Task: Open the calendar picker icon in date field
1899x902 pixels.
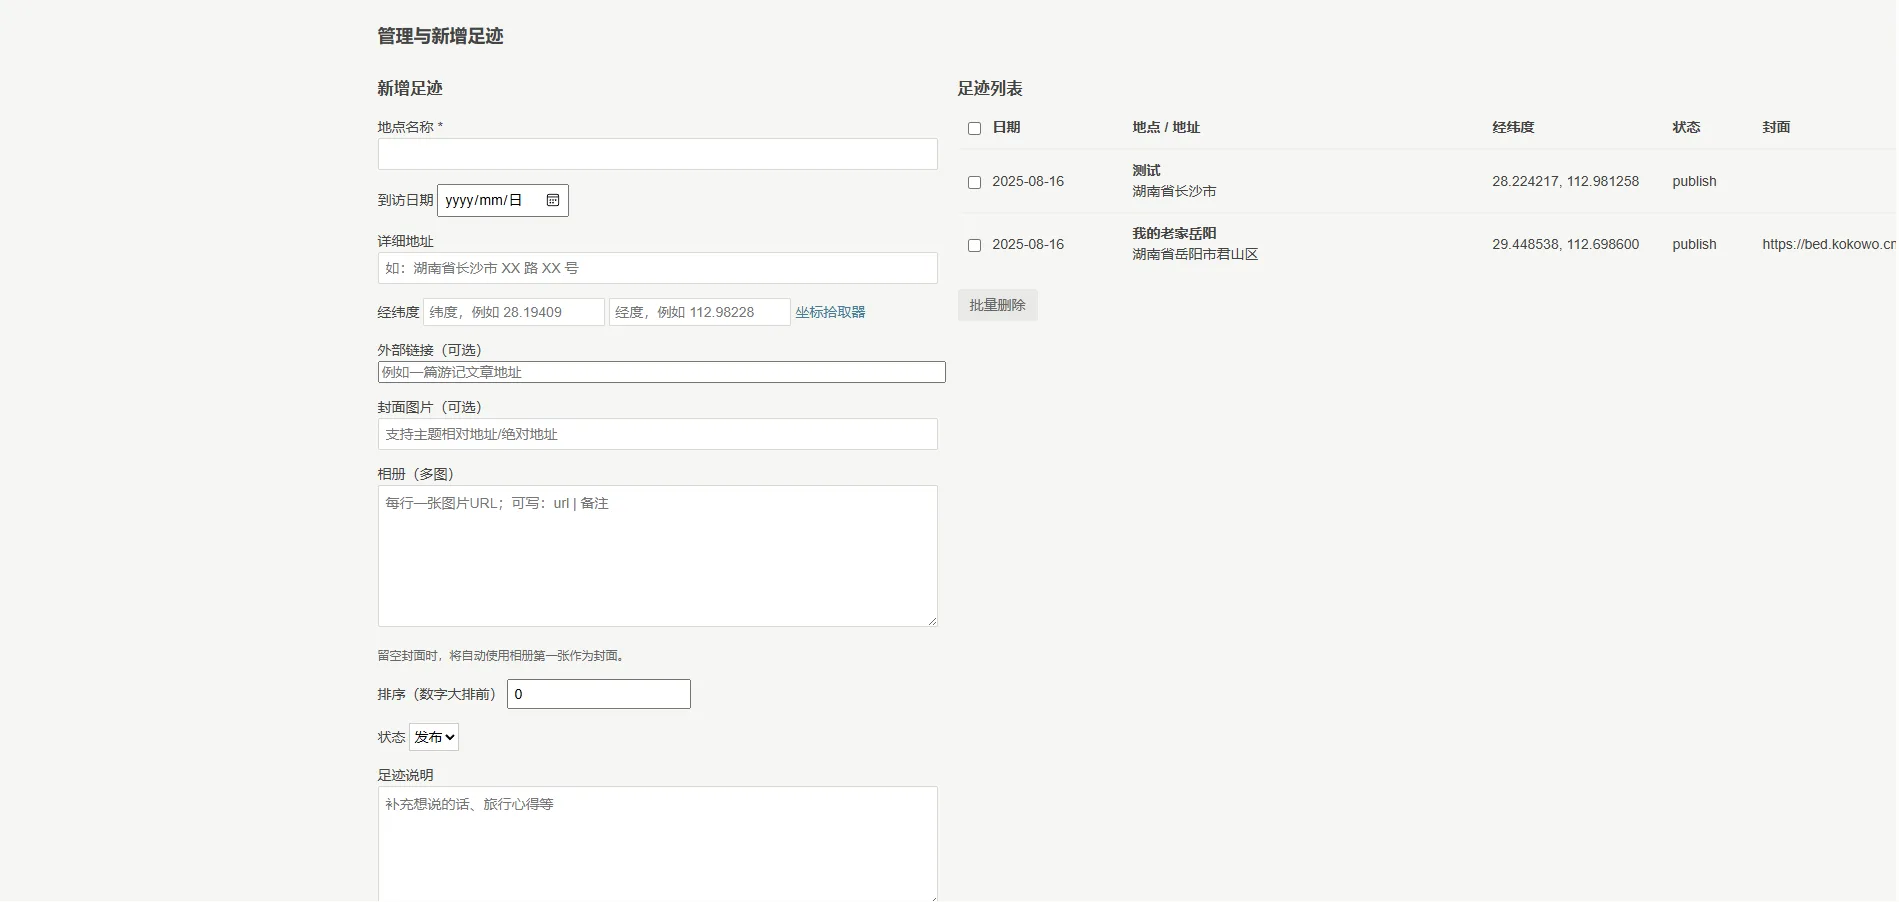Action: click(x=553, y=200)
